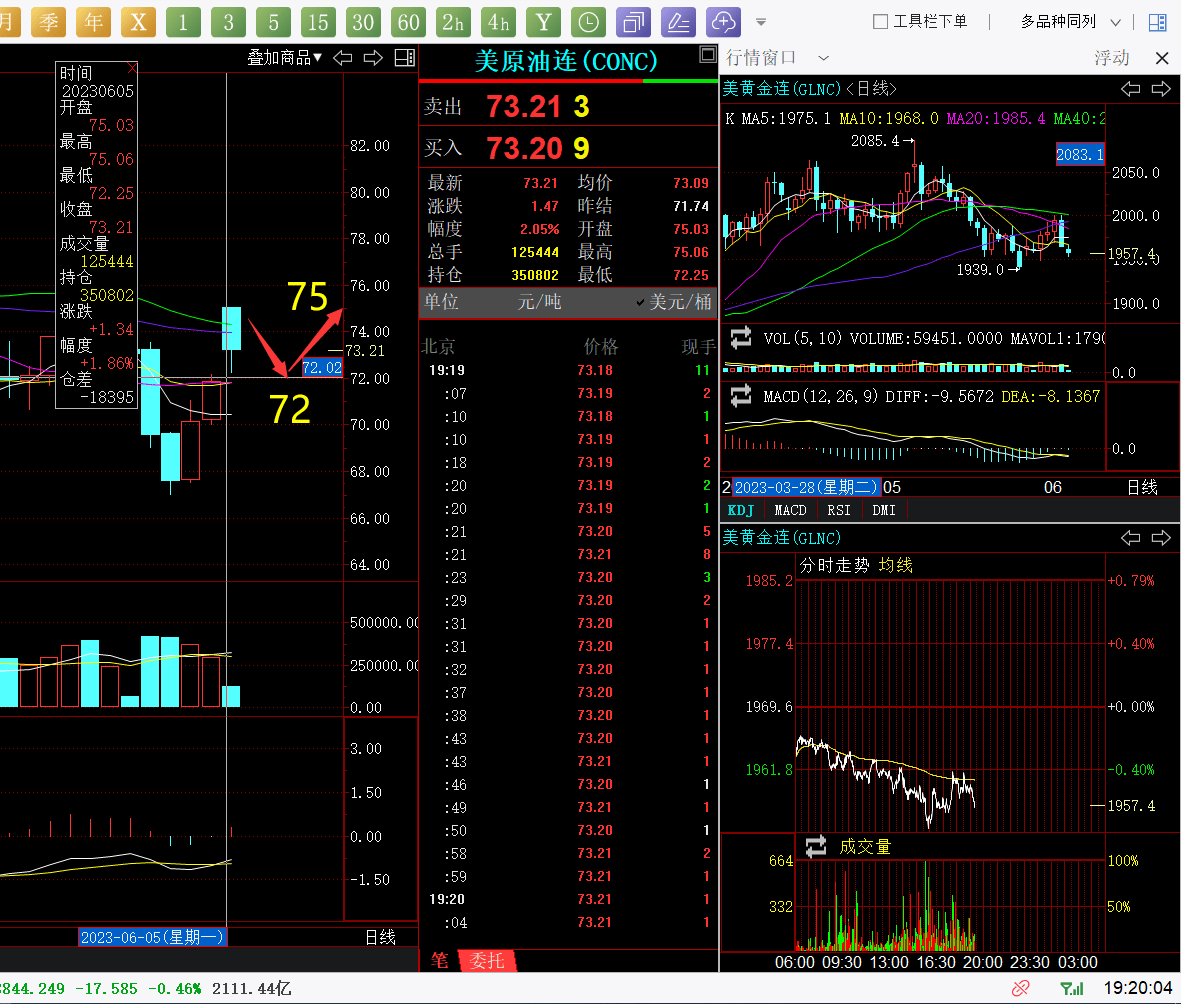The height and width of the screenshot is (1004, 1181).
Task: Click the multi-window layout icon at top right
Action: [1158, 22]
